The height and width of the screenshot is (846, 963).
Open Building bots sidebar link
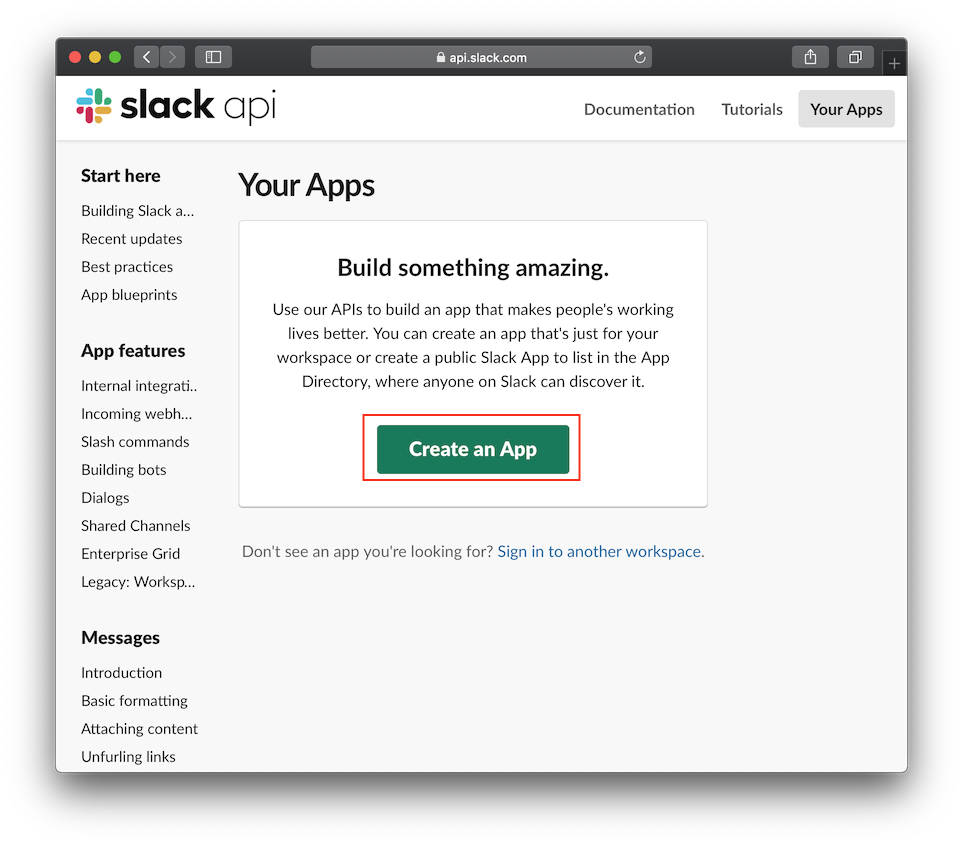click(123, 470)
